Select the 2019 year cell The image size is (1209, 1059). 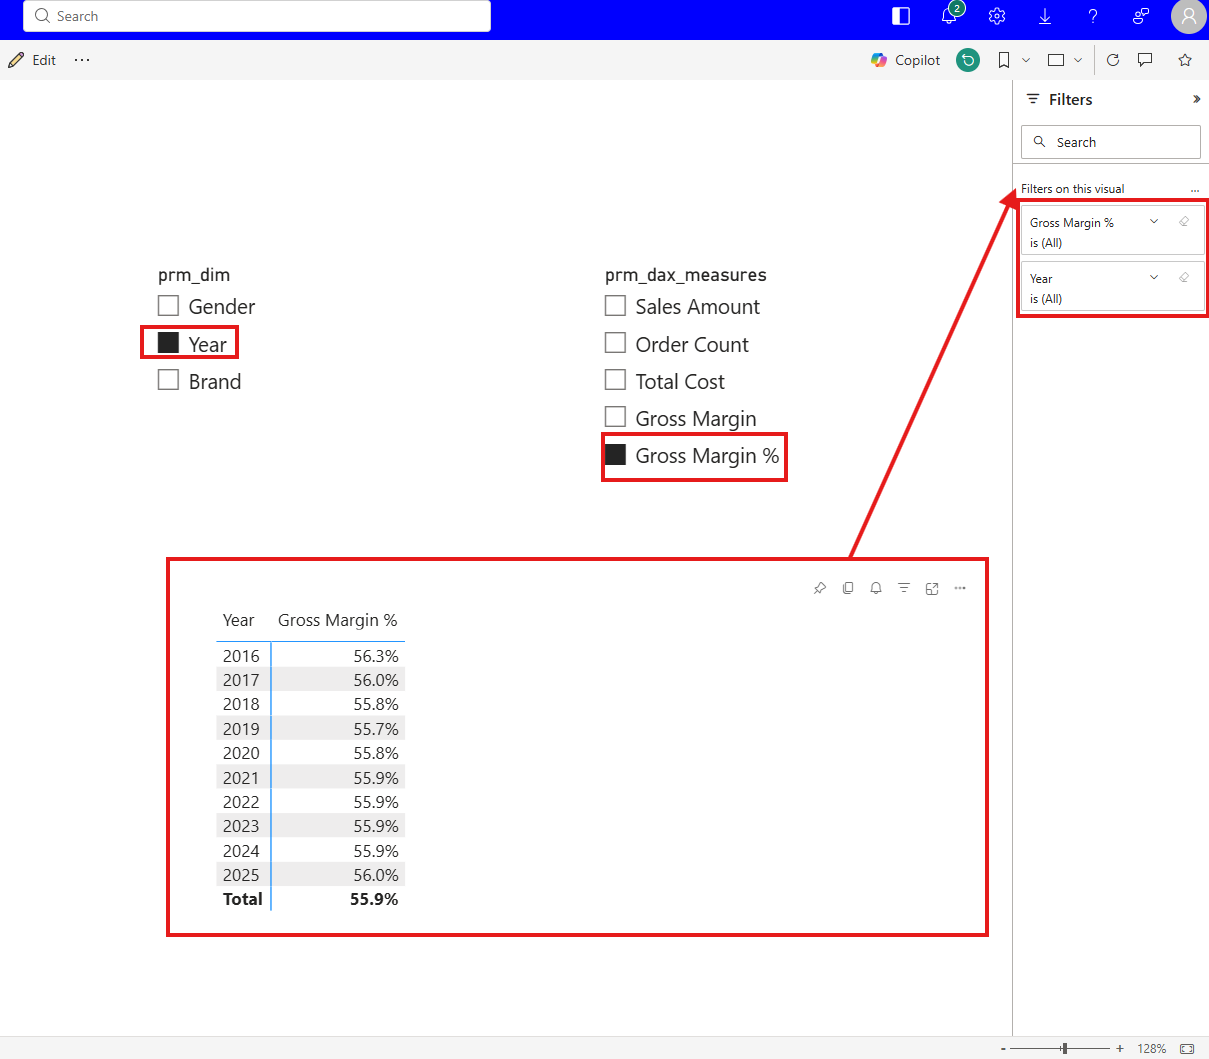[241, 729]
